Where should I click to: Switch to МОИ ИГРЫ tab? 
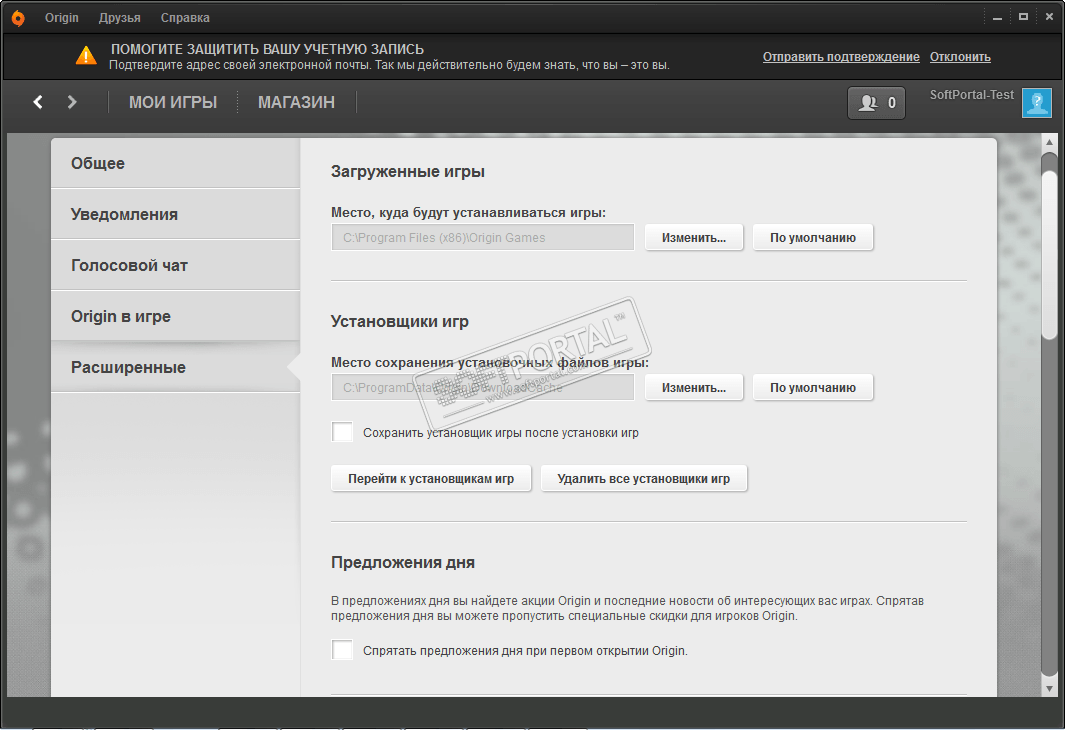click(173, 102)
